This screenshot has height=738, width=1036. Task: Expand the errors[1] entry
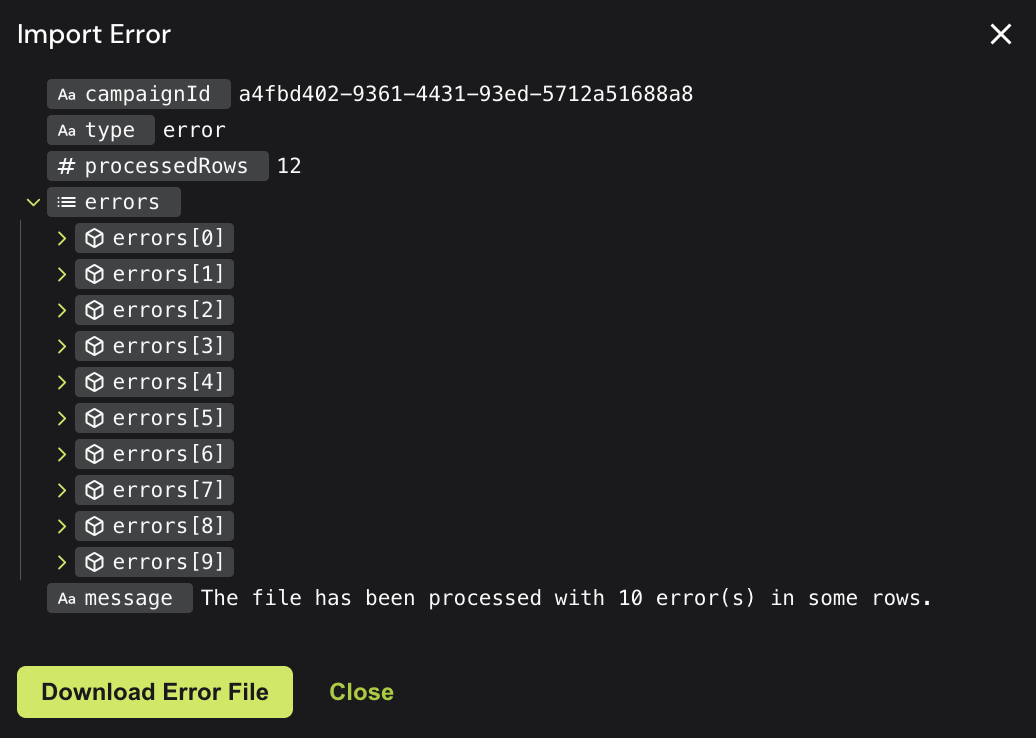tap(62, 274)
